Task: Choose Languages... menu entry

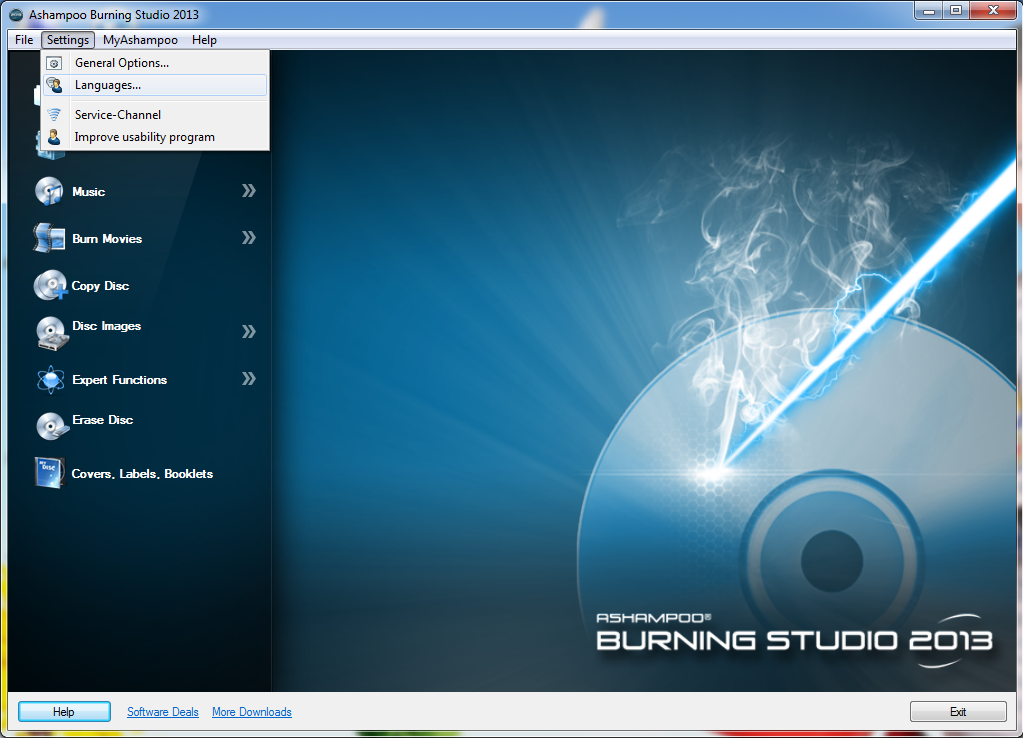Action: (x=155, y=85)
